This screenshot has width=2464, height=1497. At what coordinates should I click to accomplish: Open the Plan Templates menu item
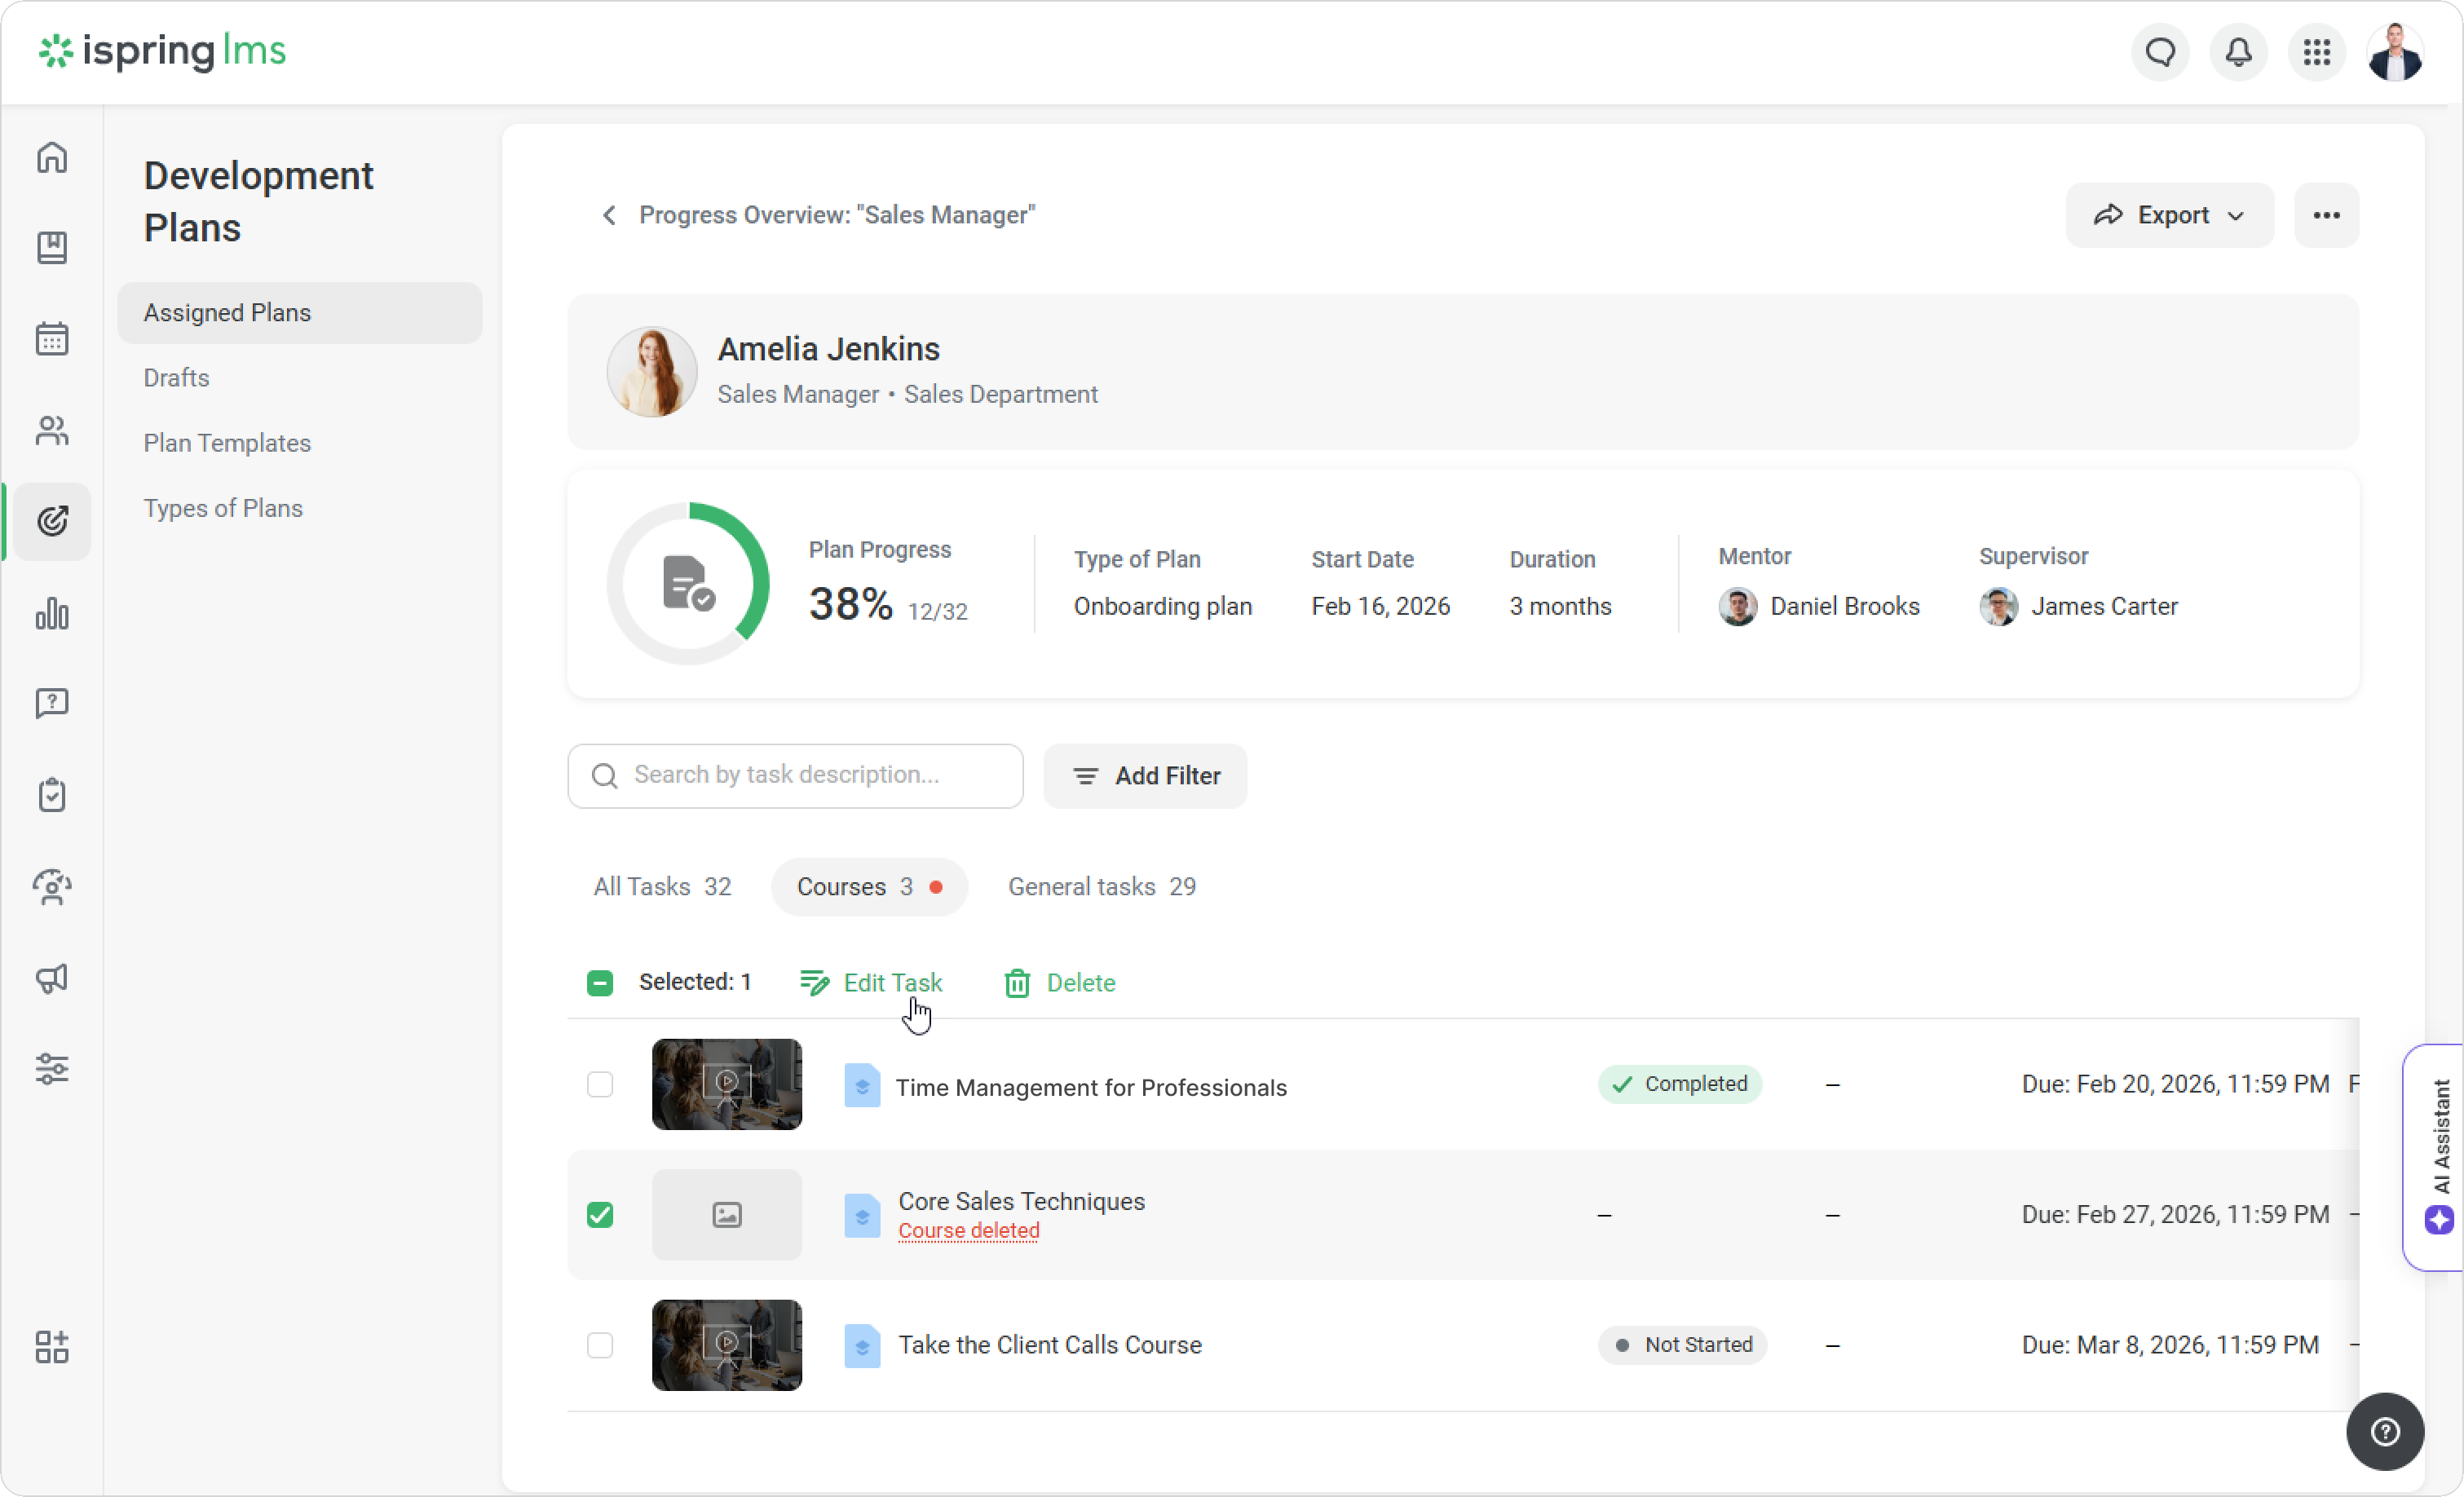227,443
